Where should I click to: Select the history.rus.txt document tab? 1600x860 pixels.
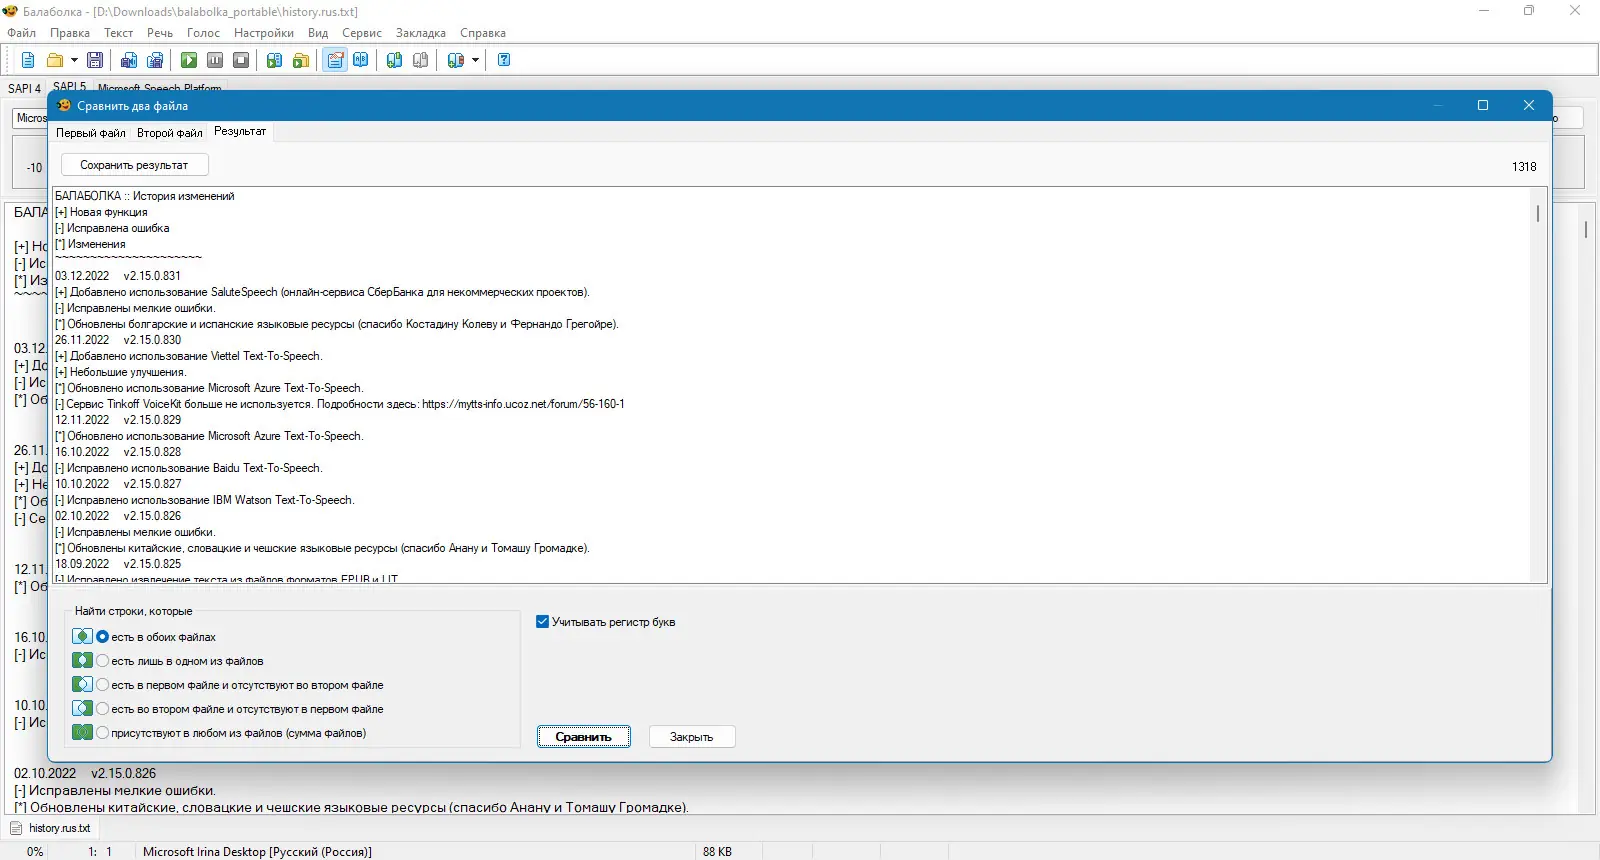(53, 828)
